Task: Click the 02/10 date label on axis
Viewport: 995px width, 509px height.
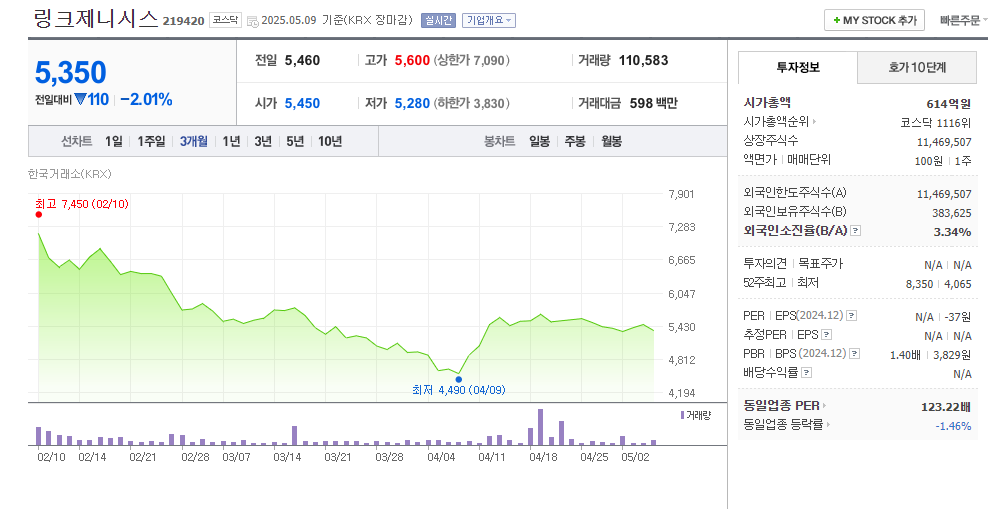Action: pos(51,457)
